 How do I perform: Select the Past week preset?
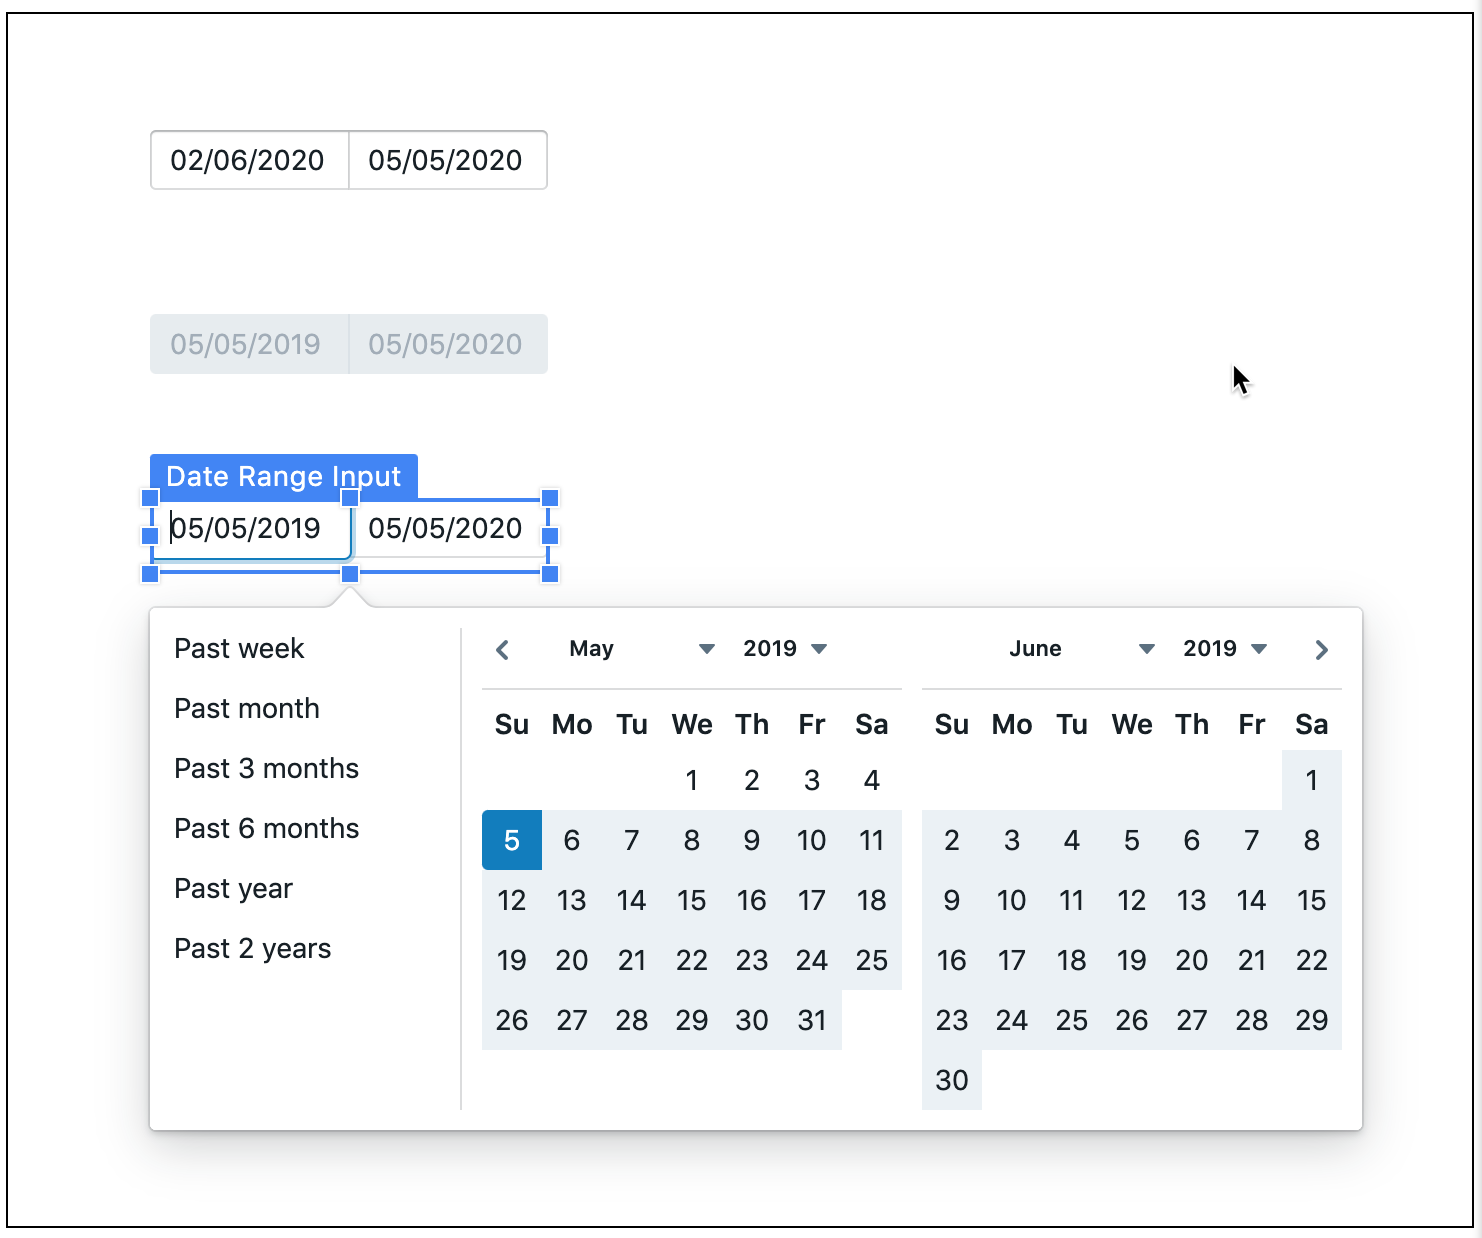click(238, 649)
